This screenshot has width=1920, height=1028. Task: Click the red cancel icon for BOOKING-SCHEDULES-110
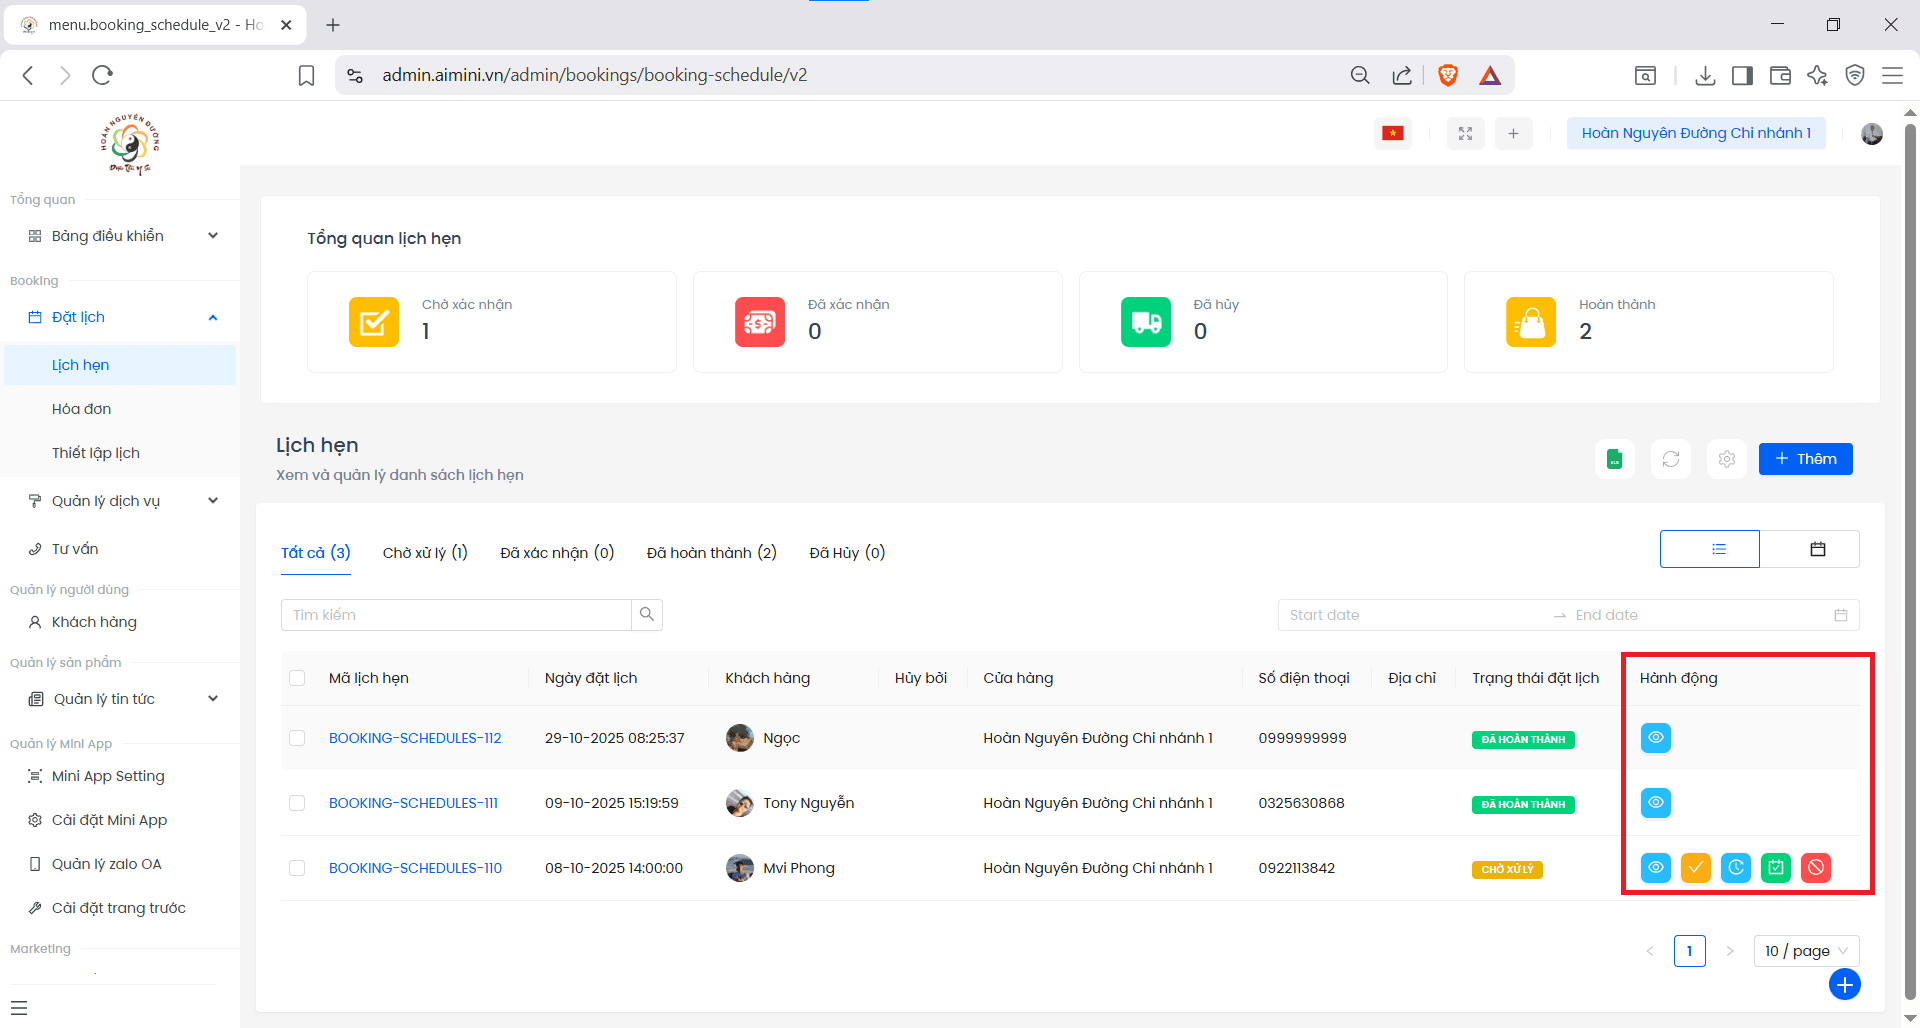tap(1815, 868)
